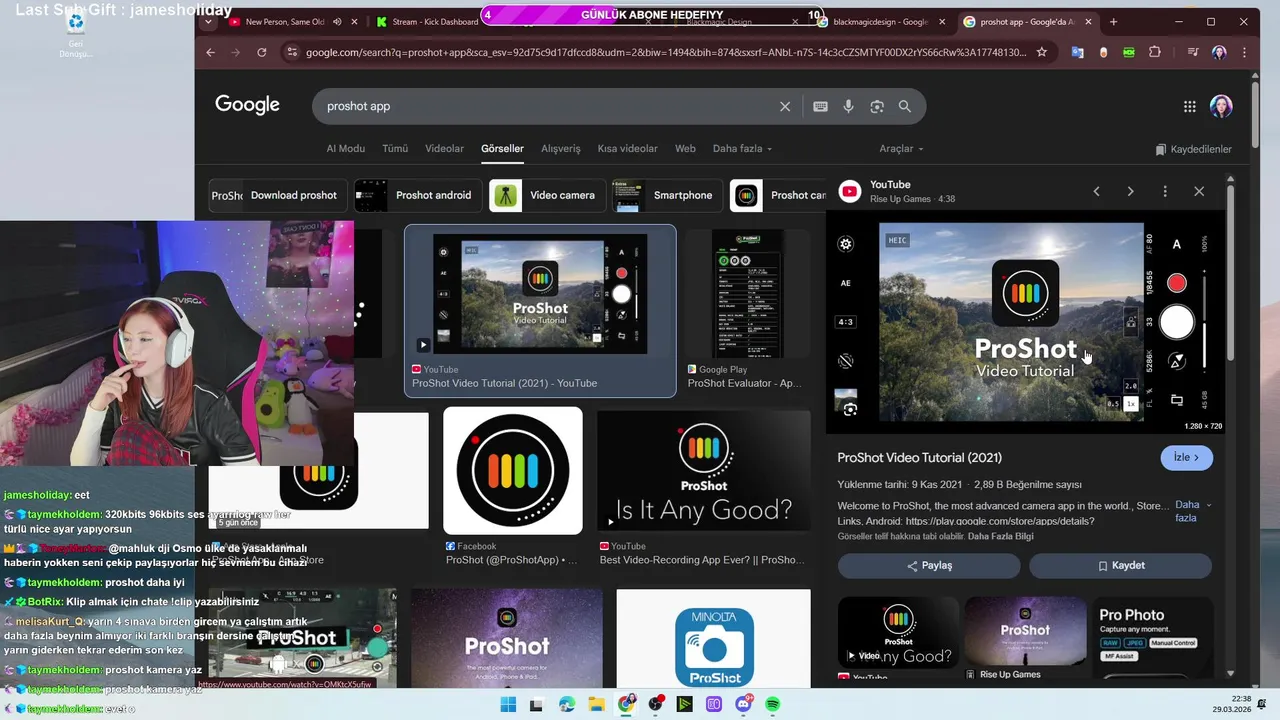1280x720 pixels.
Task: Switch to the 'AI Modu' tab
Action: 345,148
